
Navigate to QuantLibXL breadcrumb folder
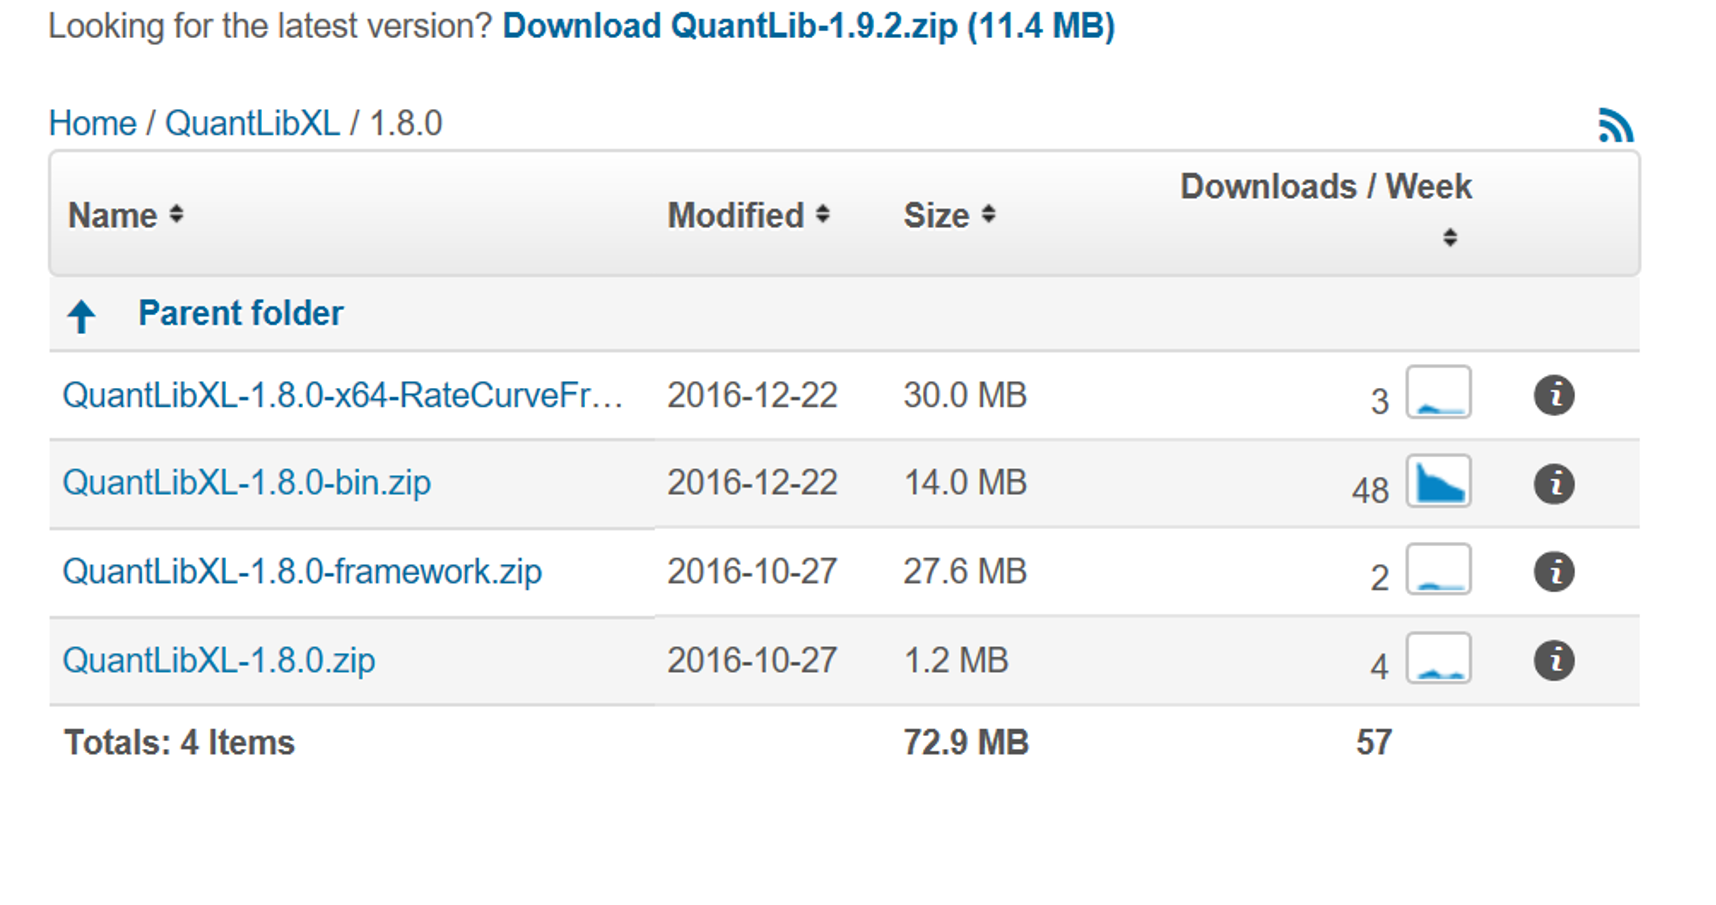point(252,123)
